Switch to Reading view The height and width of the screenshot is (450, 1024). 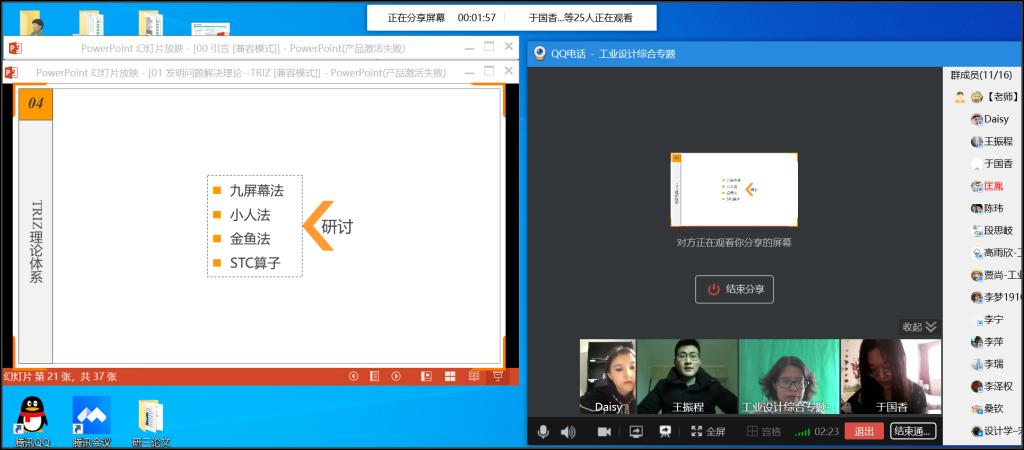473,376
